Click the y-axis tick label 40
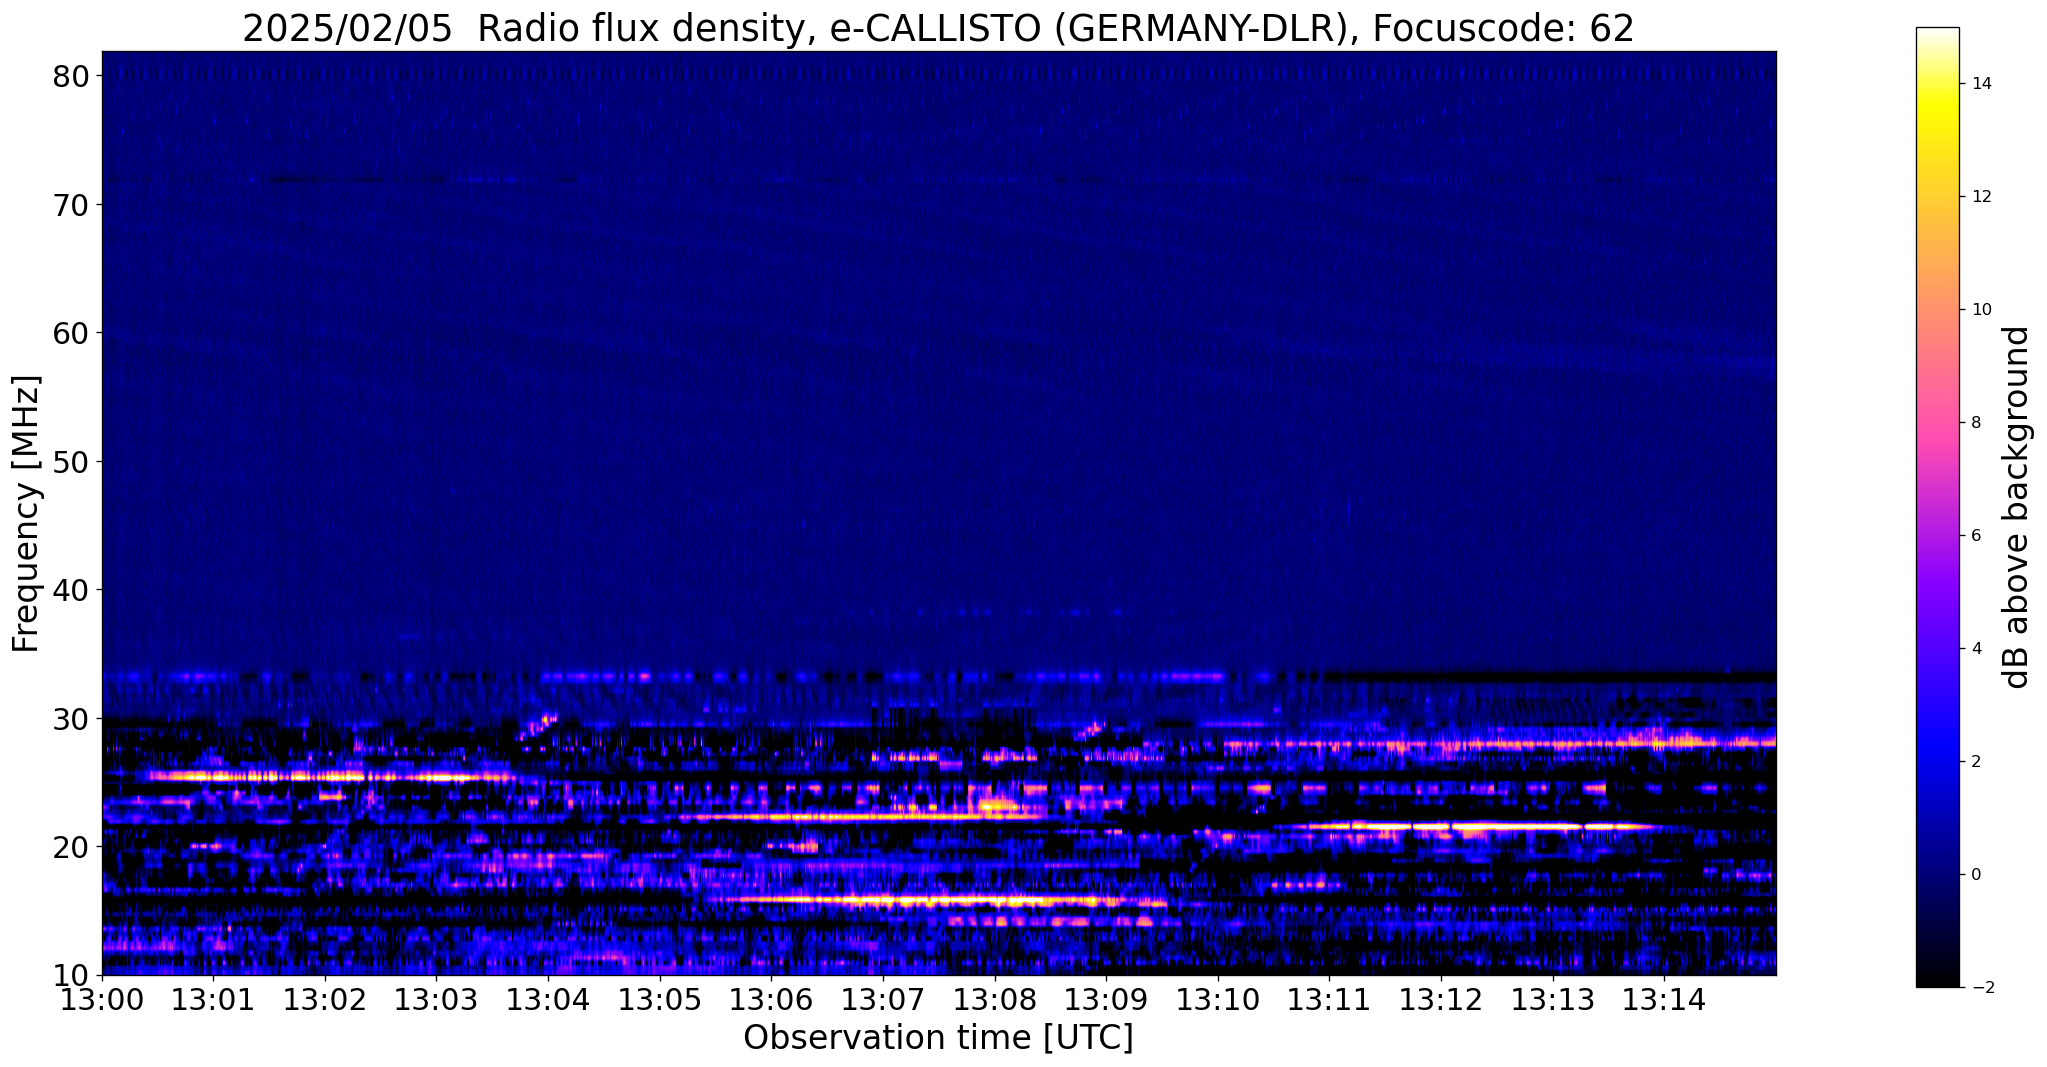The height and width of the screenshot is (1067, 2047). pos(72,590)
